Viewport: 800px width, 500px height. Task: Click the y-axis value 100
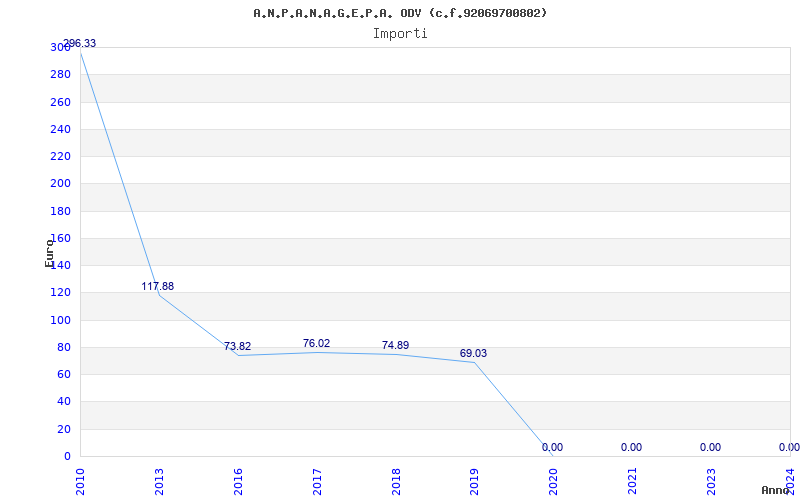60,320
